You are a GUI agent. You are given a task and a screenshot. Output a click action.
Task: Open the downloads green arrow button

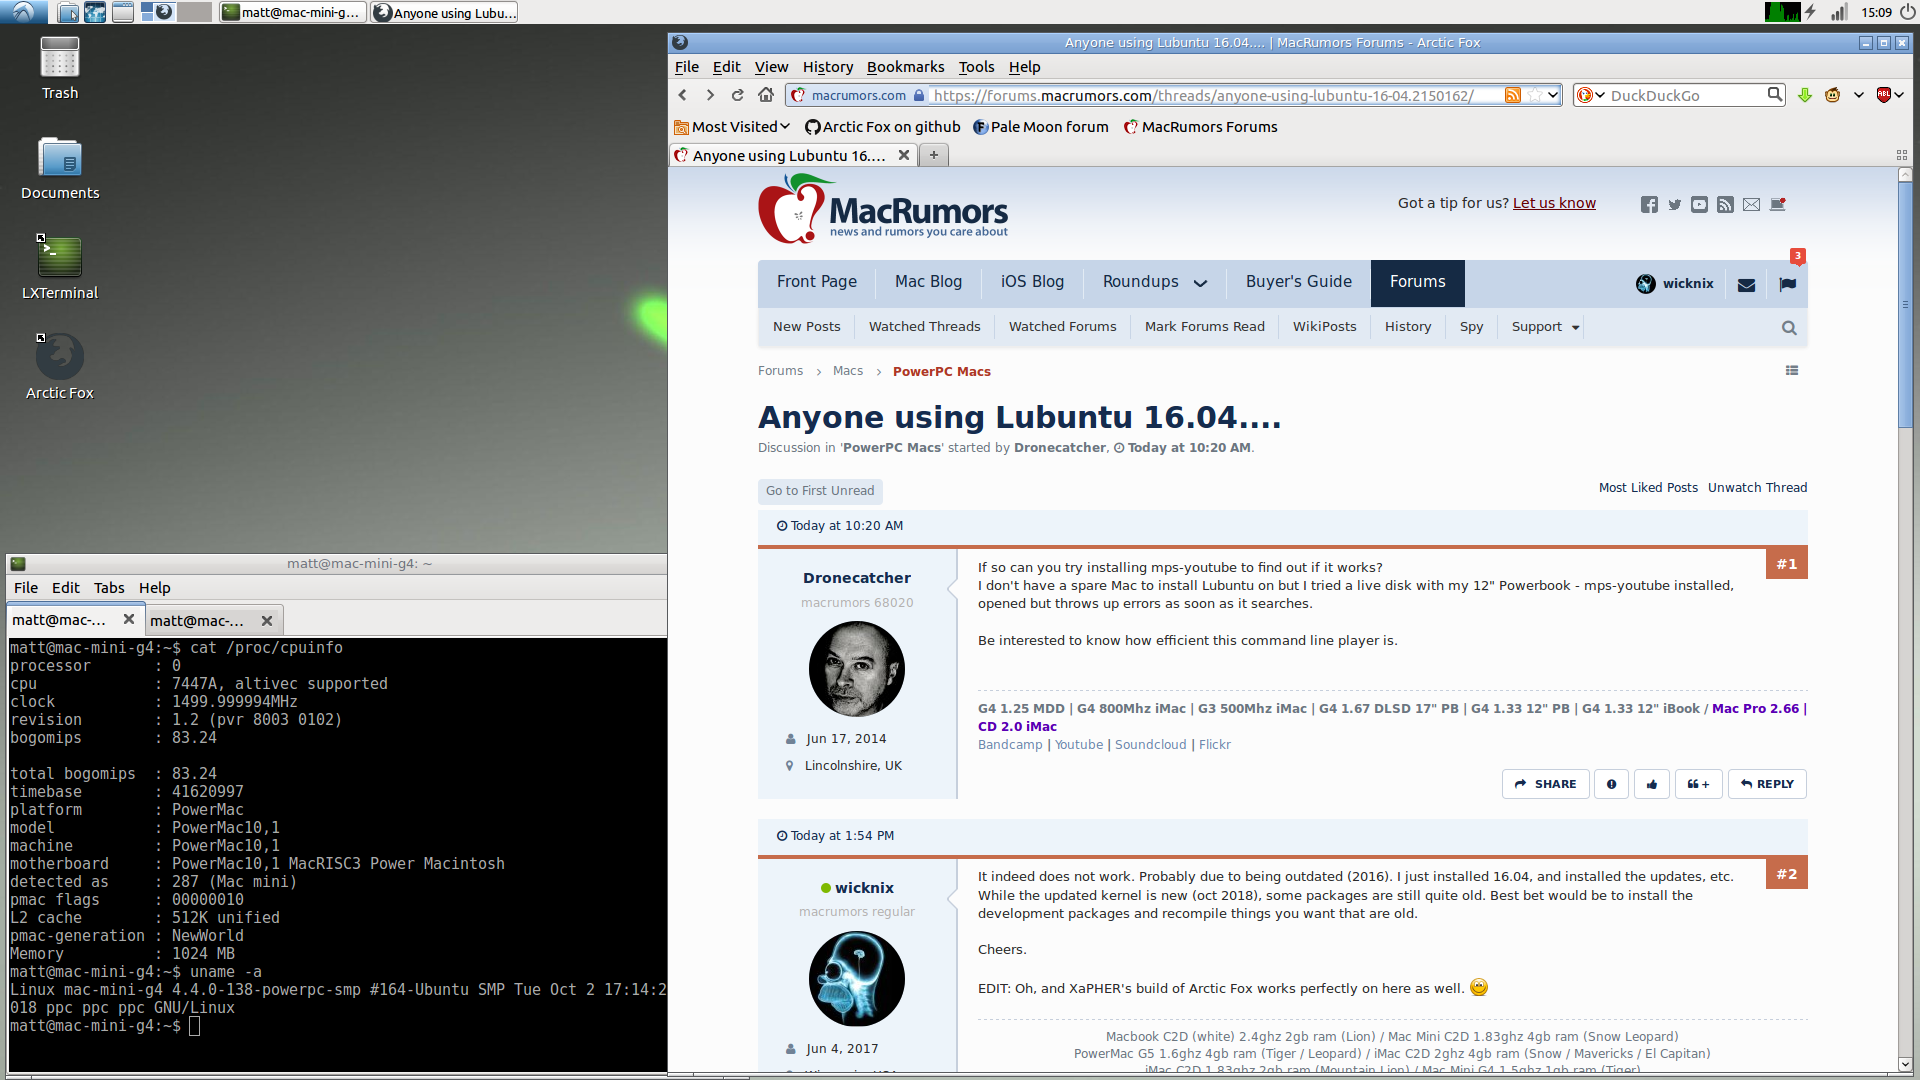tap(1805, 95)
